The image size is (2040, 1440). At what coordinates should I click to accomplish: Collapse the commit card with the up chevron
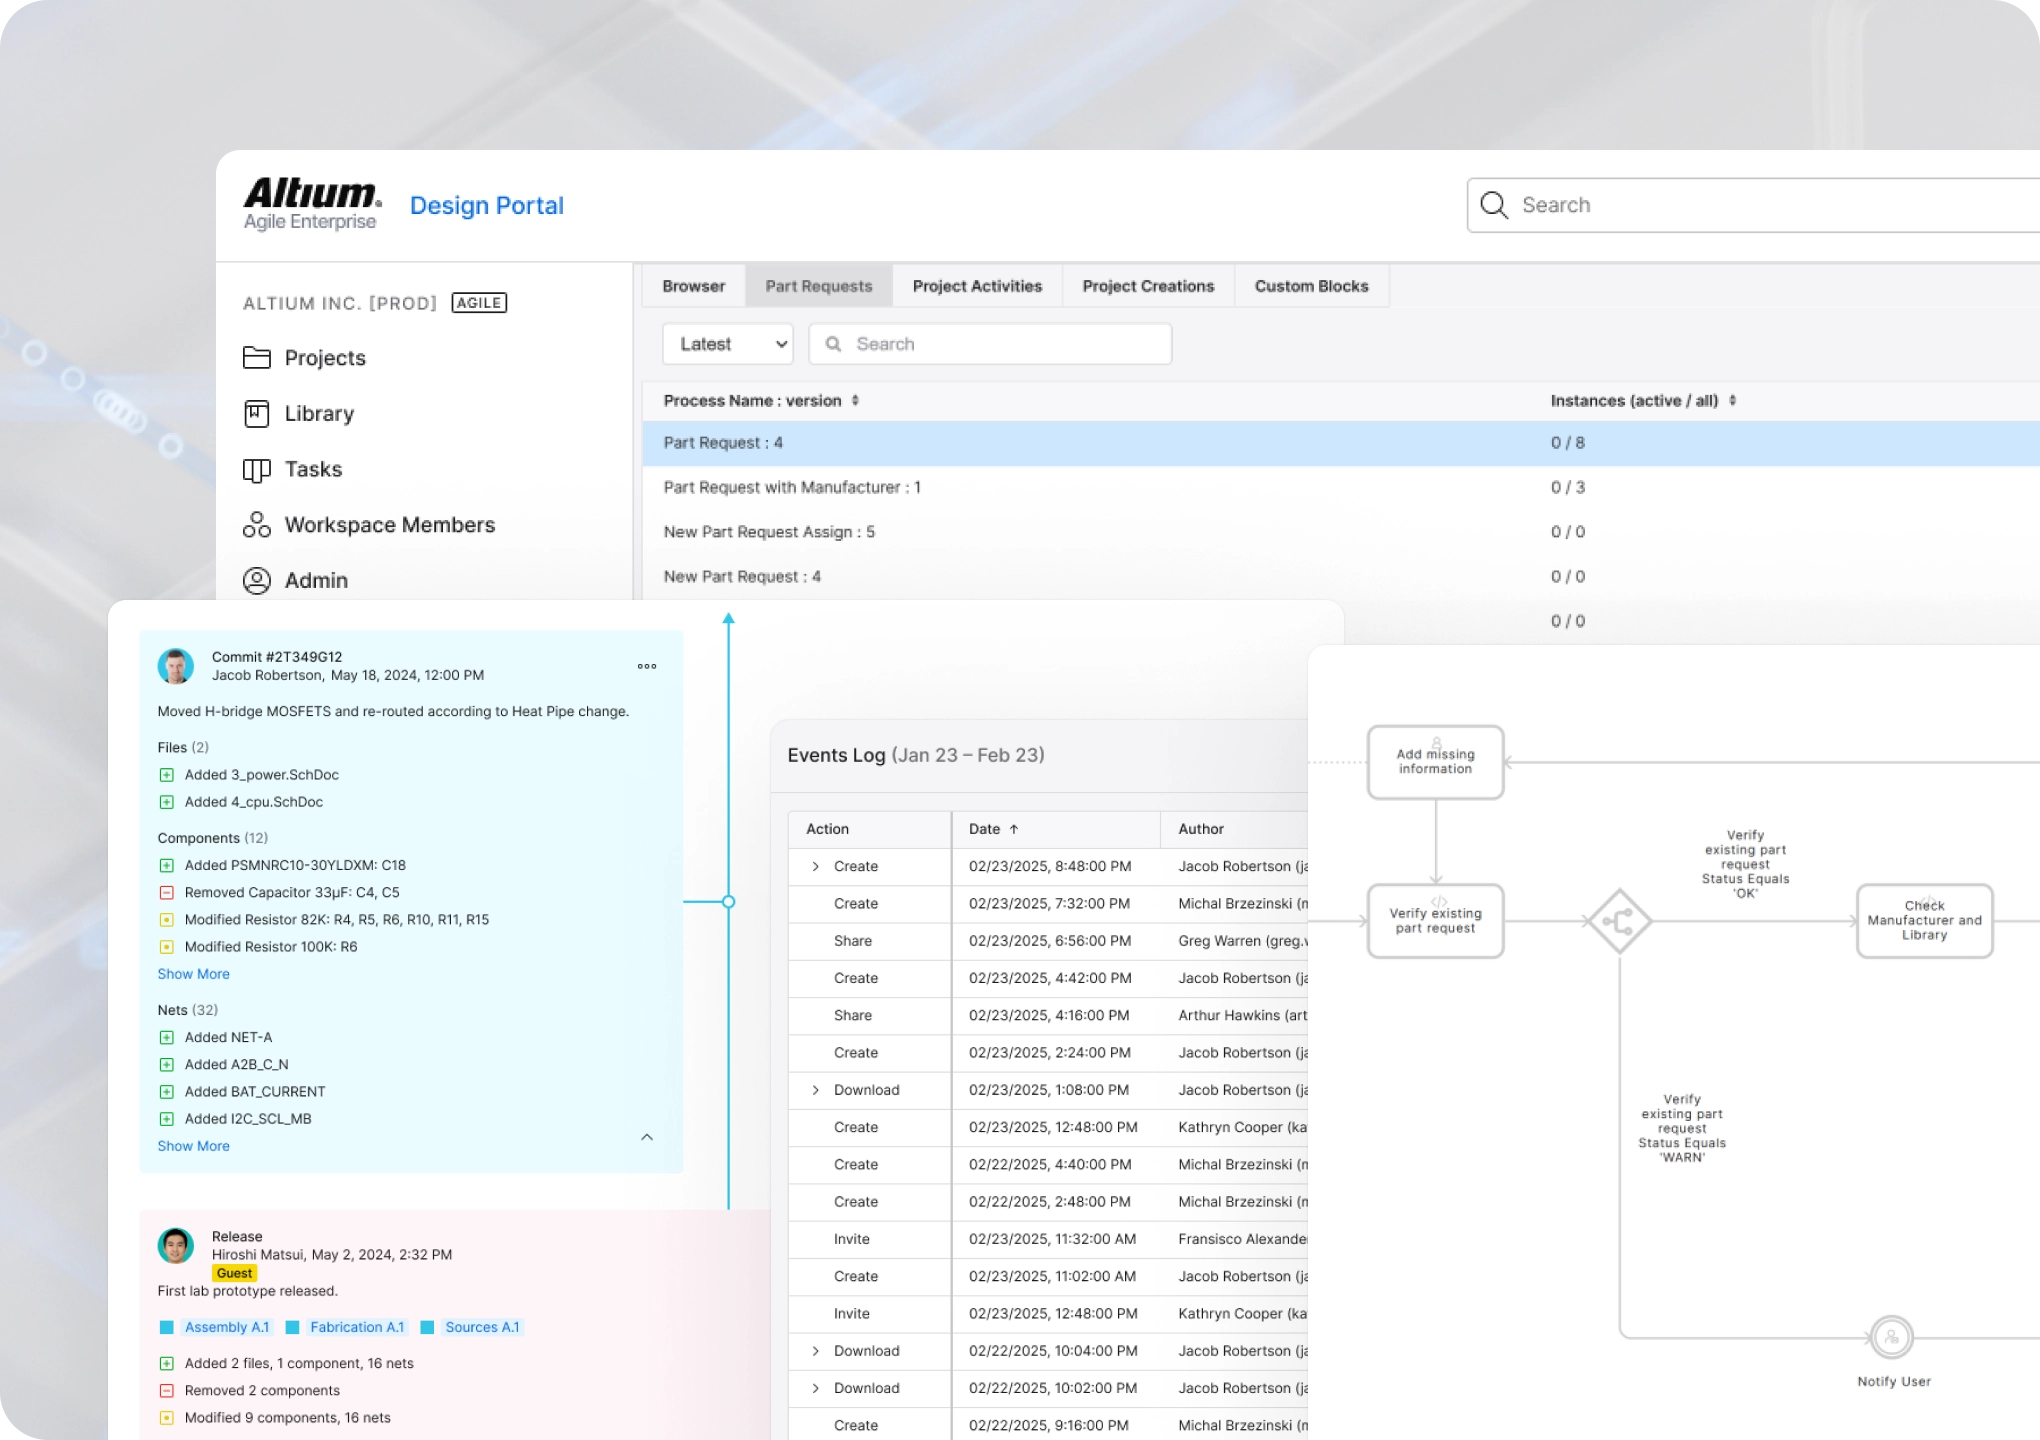point(647,1137)
